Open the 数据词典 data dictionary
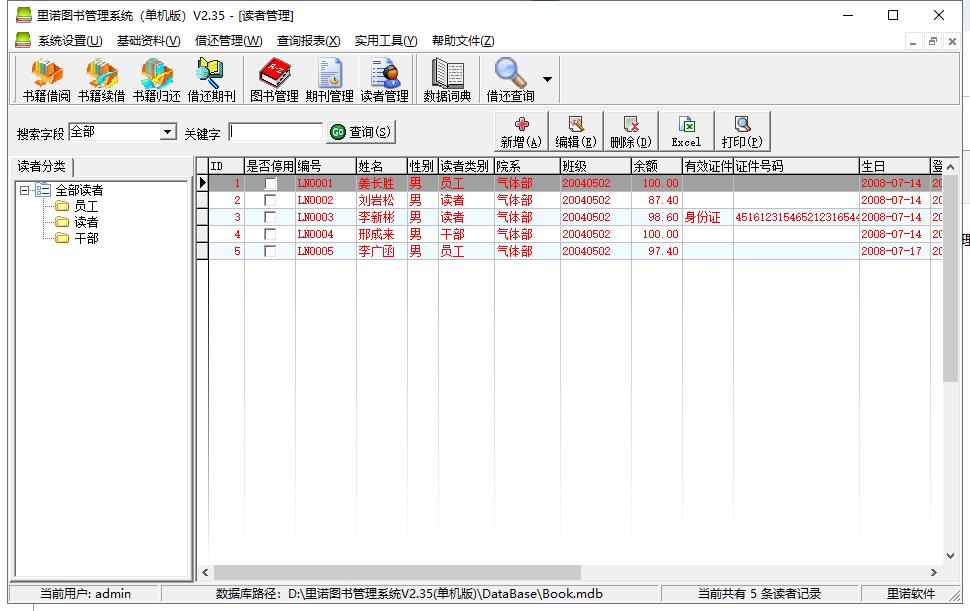Viewport: 970px width, 611px height. point(447,80)
